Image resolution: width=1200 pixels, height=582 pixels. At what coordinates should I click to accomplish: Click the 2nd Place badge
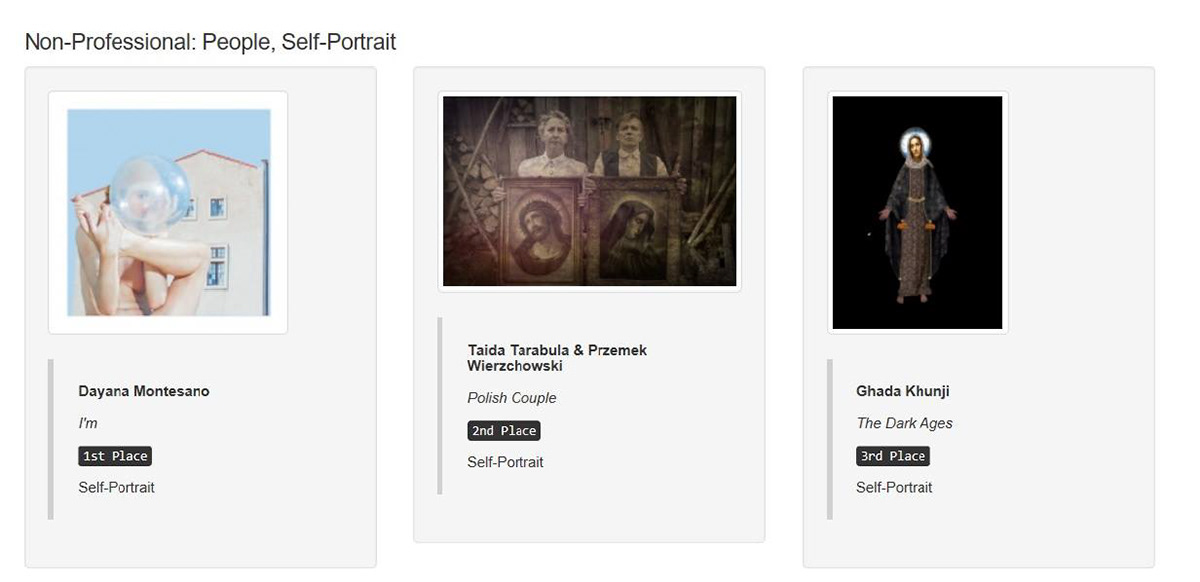504,431
